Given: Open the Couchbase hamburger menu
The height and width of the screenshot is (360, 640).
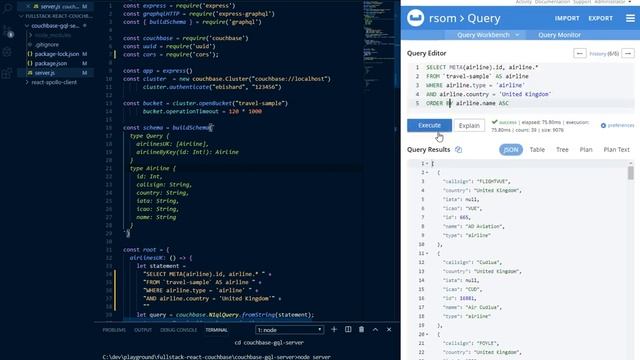Looking at the screenshot, I should (630, 18).
